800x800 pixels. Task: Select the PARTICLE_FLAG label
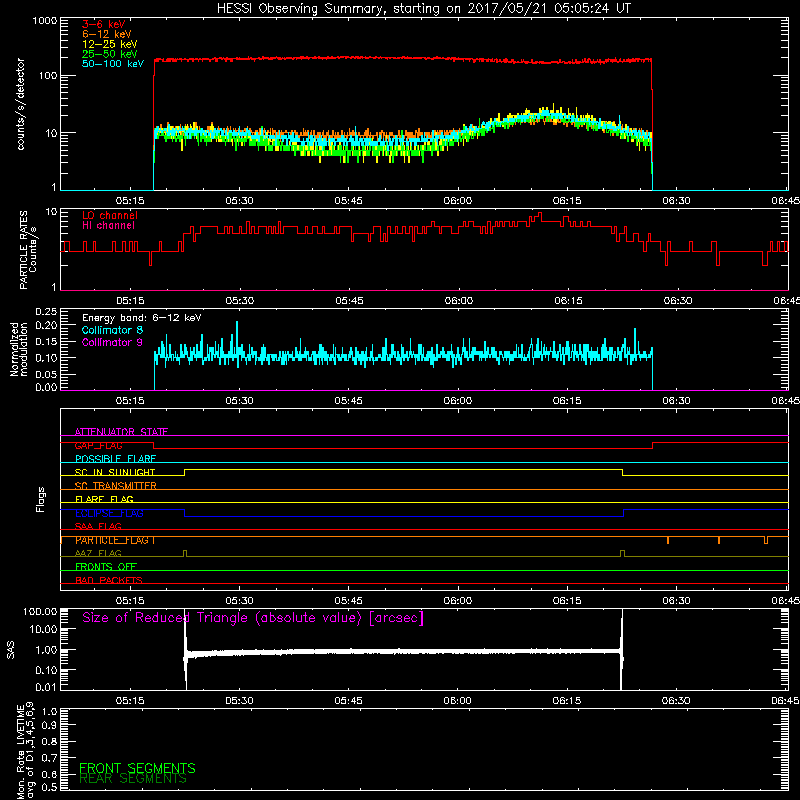[x=113, y=540]
